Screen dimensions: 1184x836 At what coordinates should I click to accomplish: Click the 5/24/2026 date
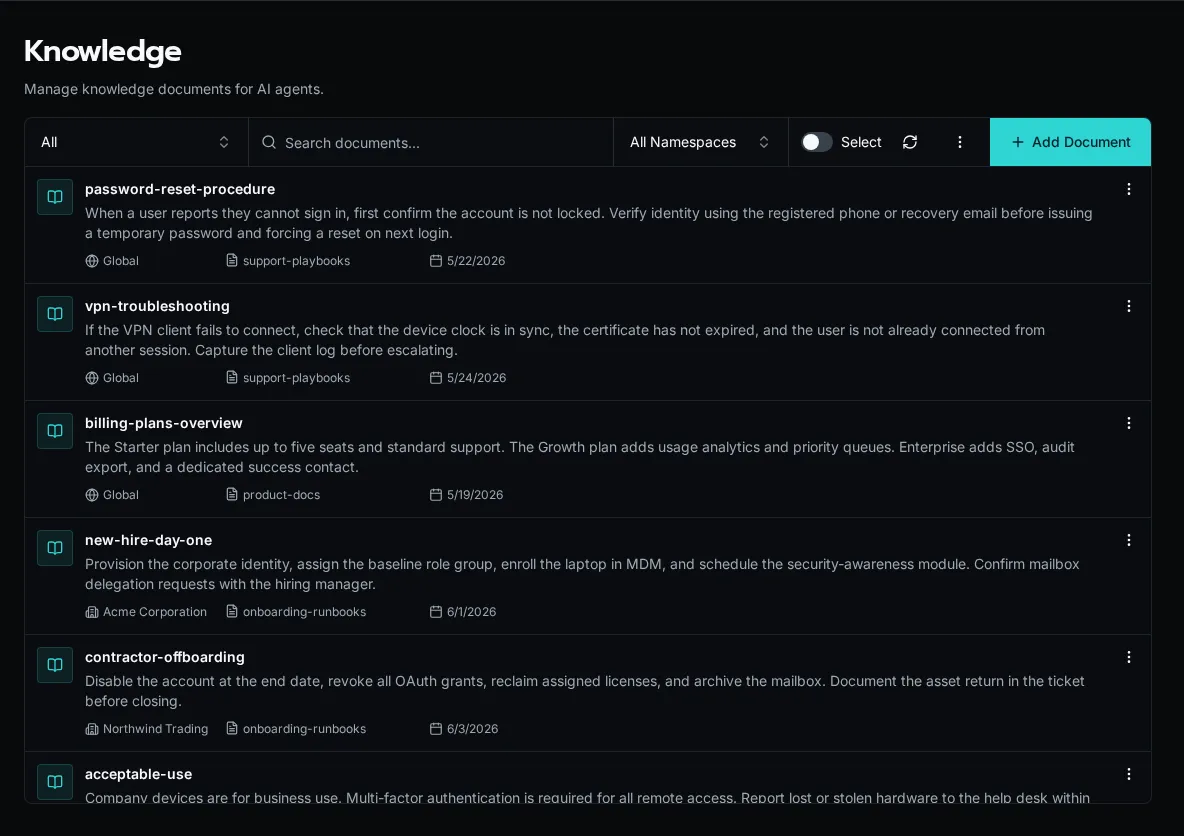(476, 378)
